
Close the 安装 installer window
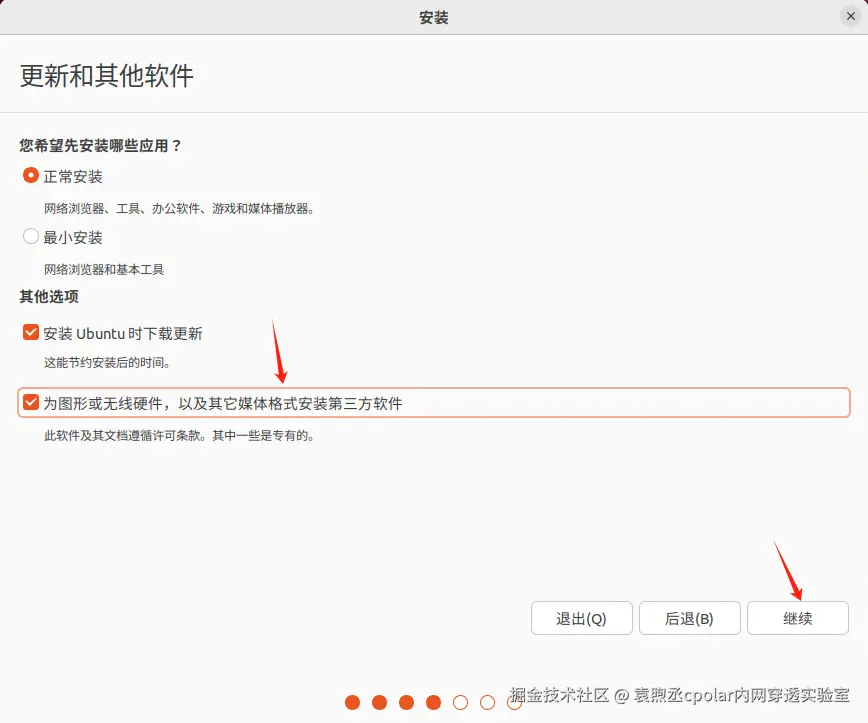(850, 17)
